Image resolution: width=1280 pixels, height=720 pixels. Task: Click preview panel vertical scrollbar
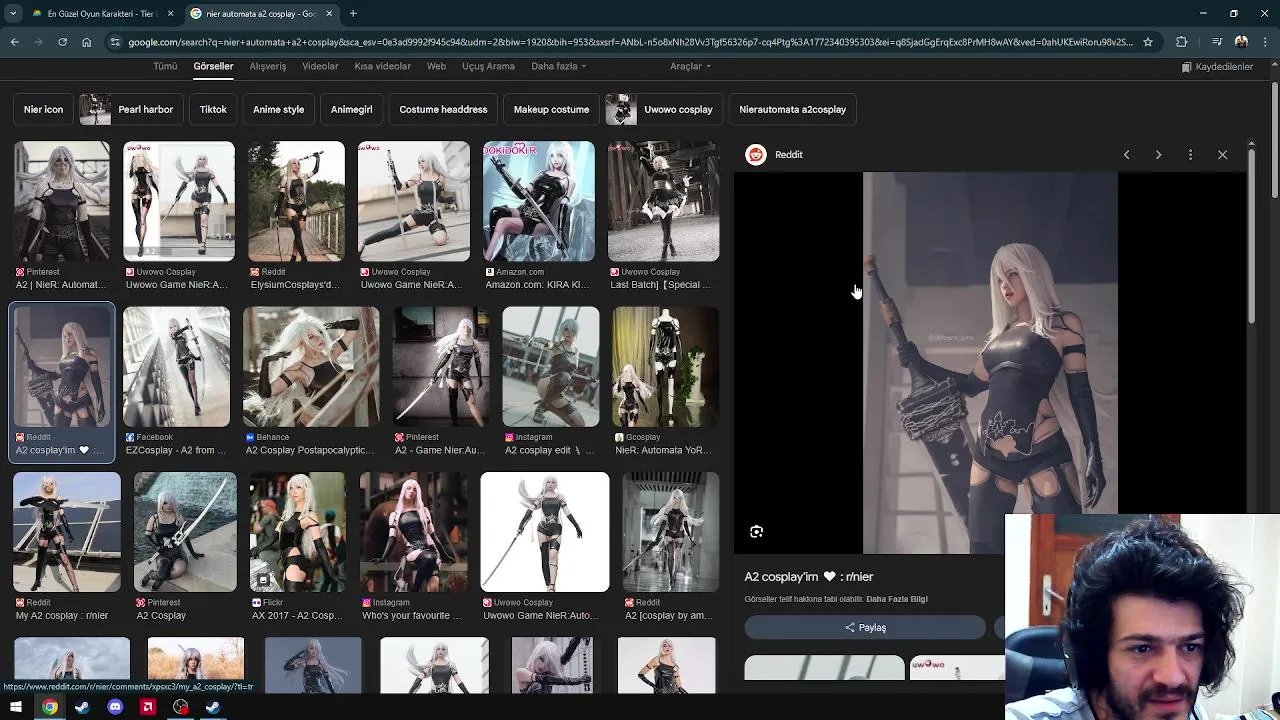1251,235
